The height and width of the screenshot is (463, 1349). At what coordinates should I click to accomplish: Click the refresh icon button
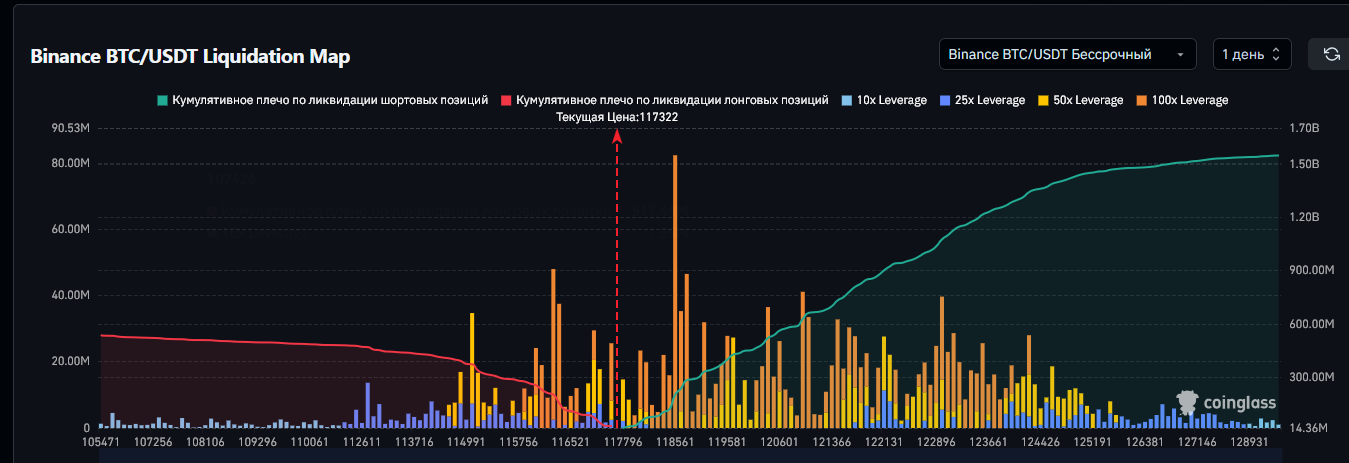click(1331, 54)
